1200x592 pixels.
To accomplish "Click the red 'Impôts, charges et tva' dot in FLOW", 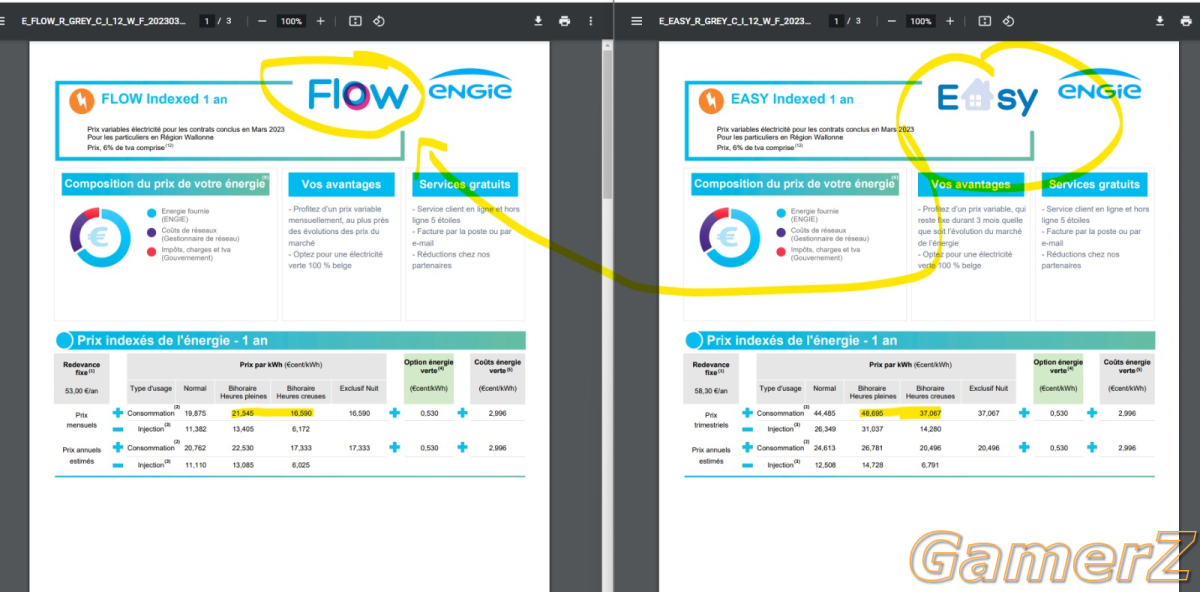I will click(151, 251).
